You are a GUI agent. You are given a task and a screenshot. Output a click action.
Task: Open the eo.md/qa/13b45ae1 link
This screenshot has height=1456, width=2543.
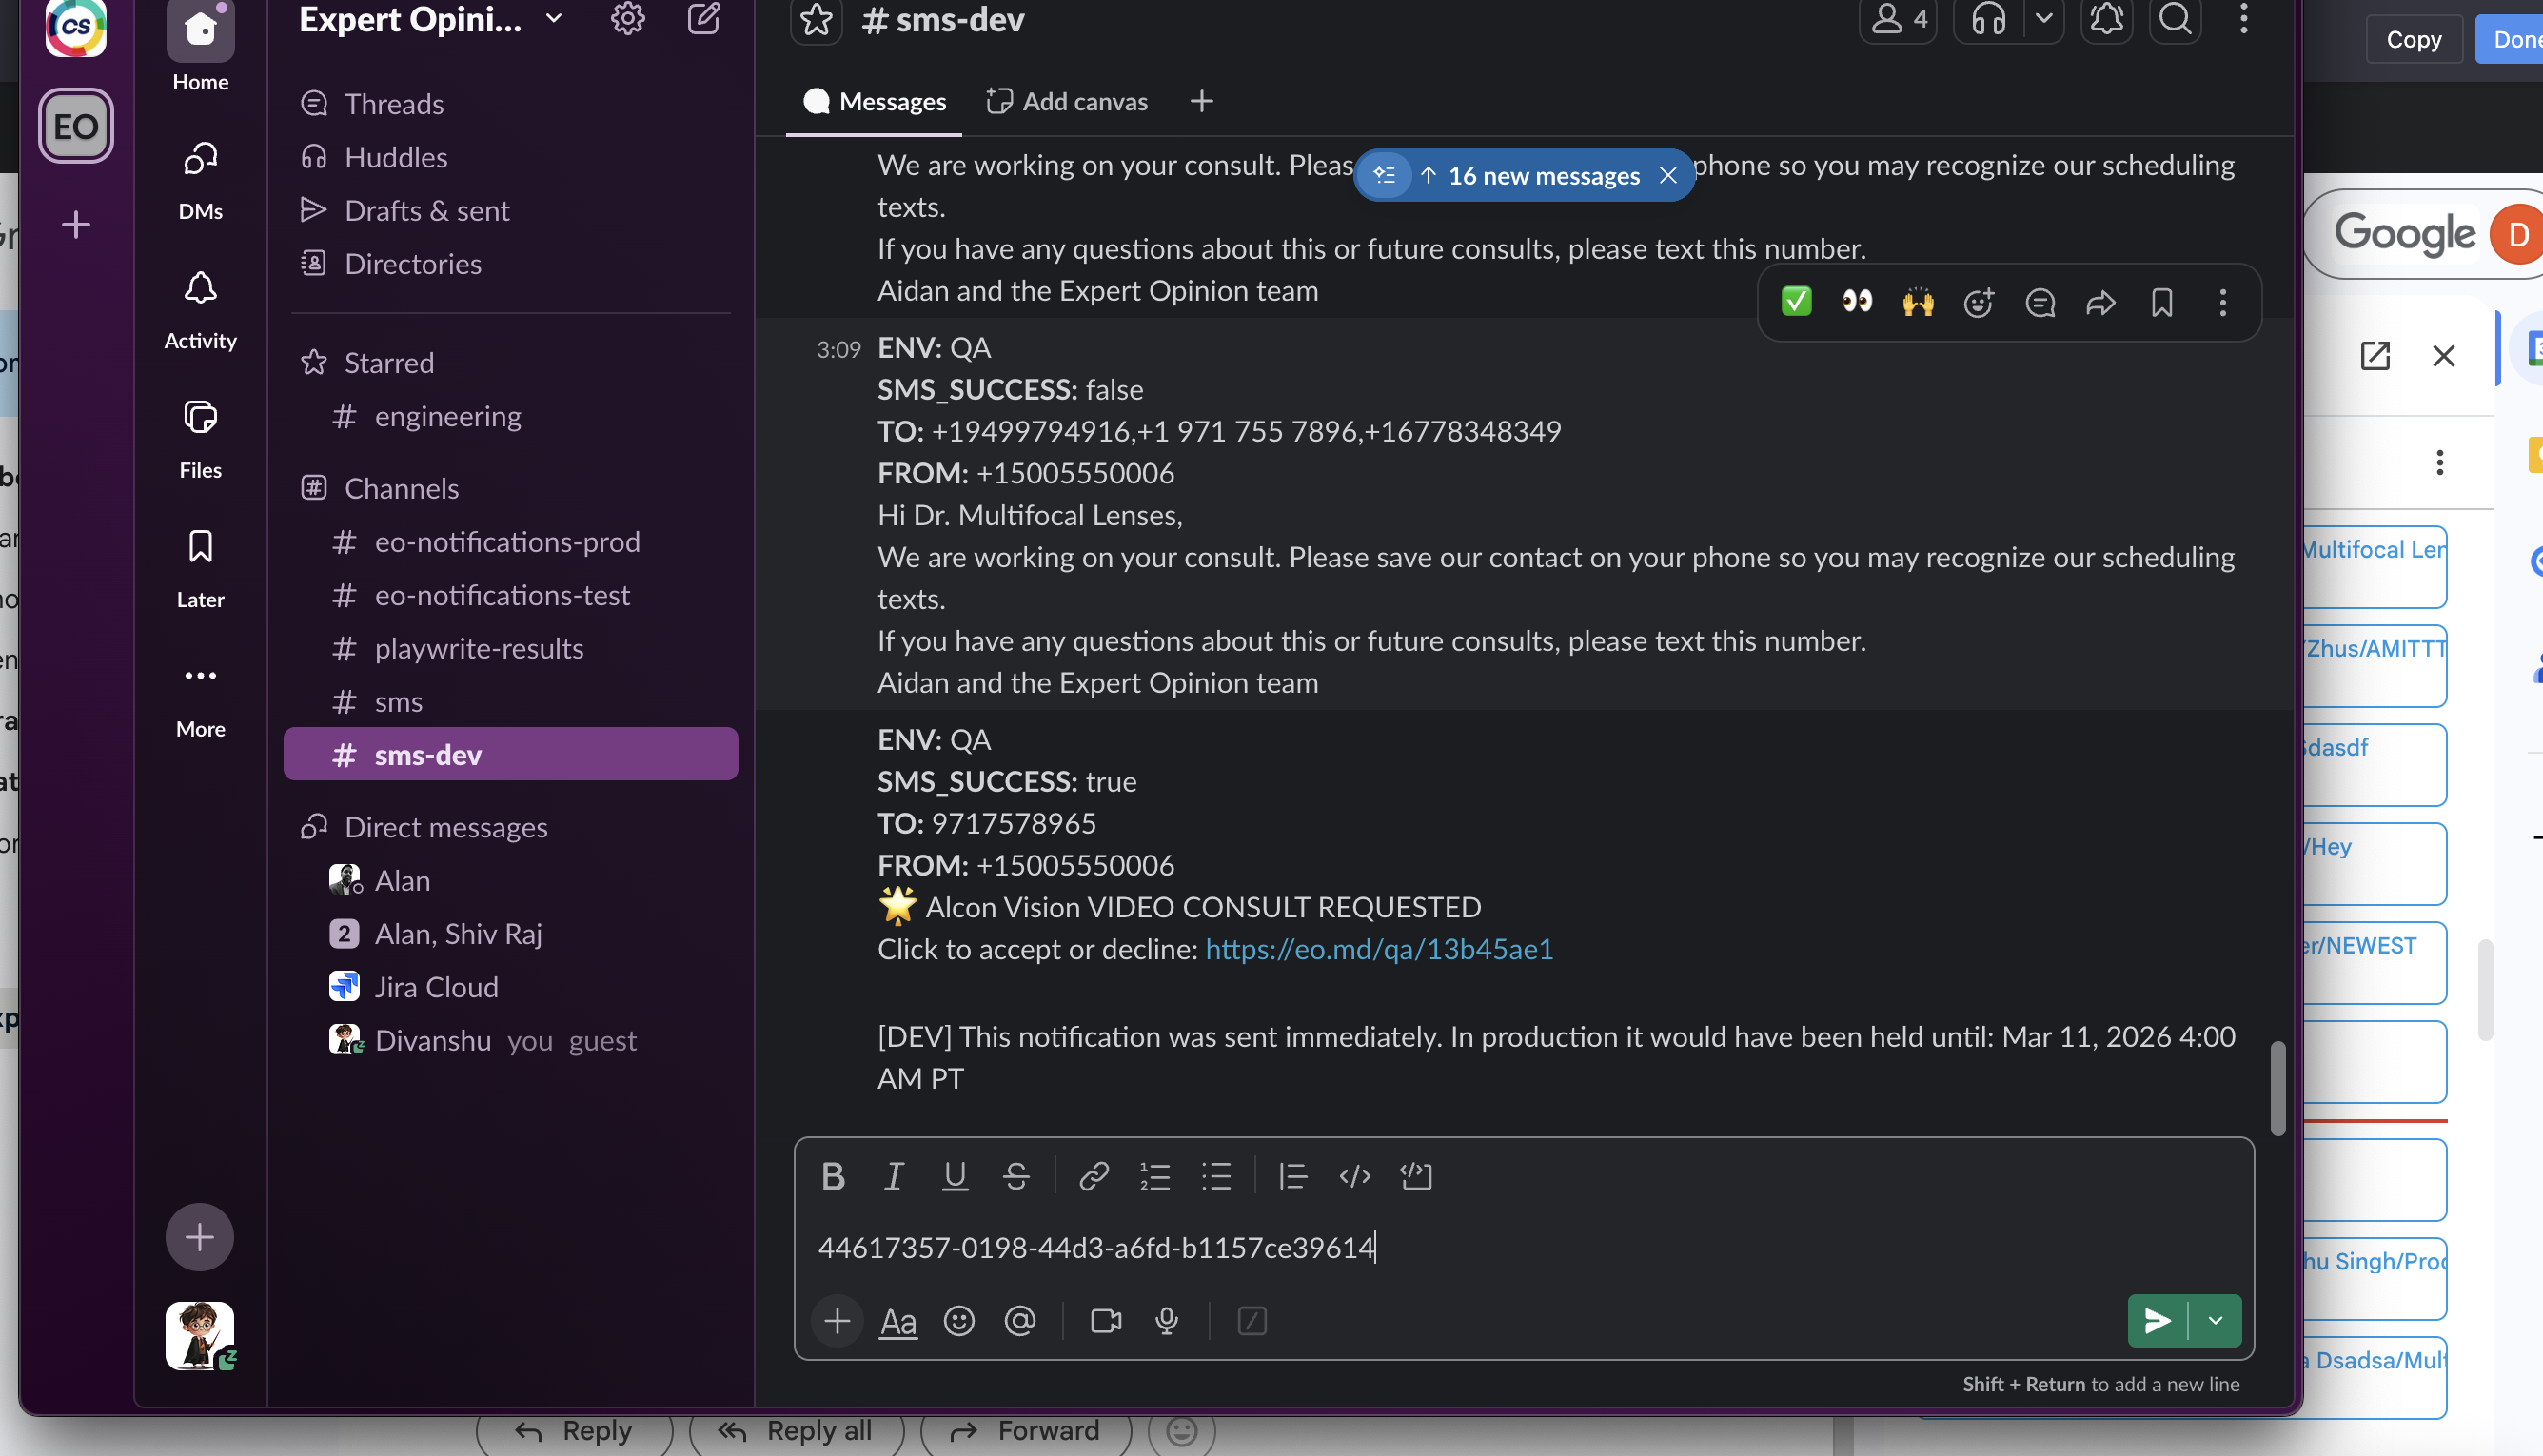click(1378, 948)
